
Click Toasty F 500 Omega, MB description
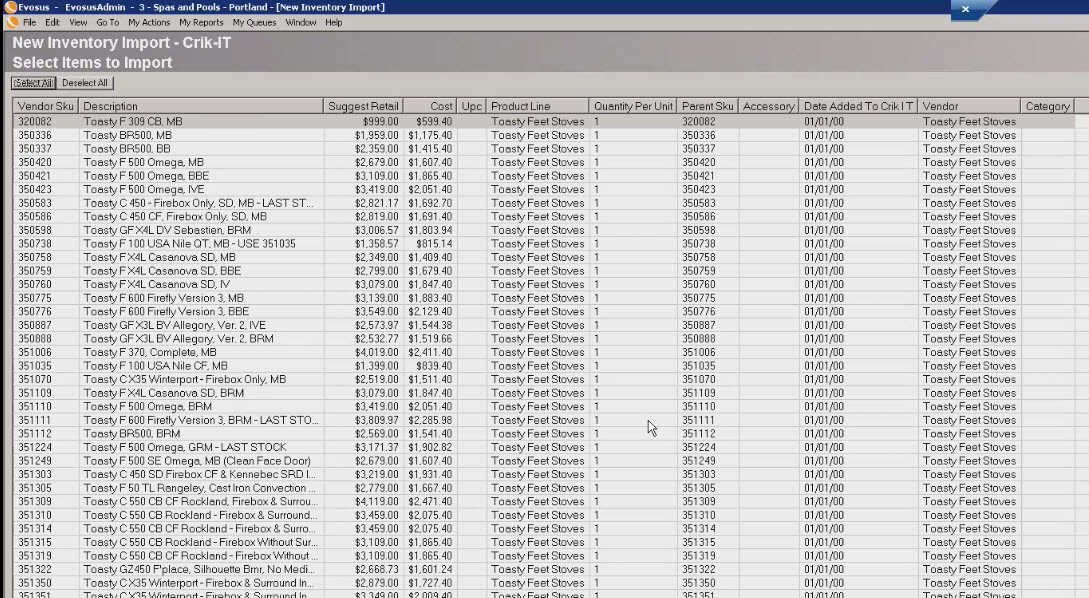[143, 163]
